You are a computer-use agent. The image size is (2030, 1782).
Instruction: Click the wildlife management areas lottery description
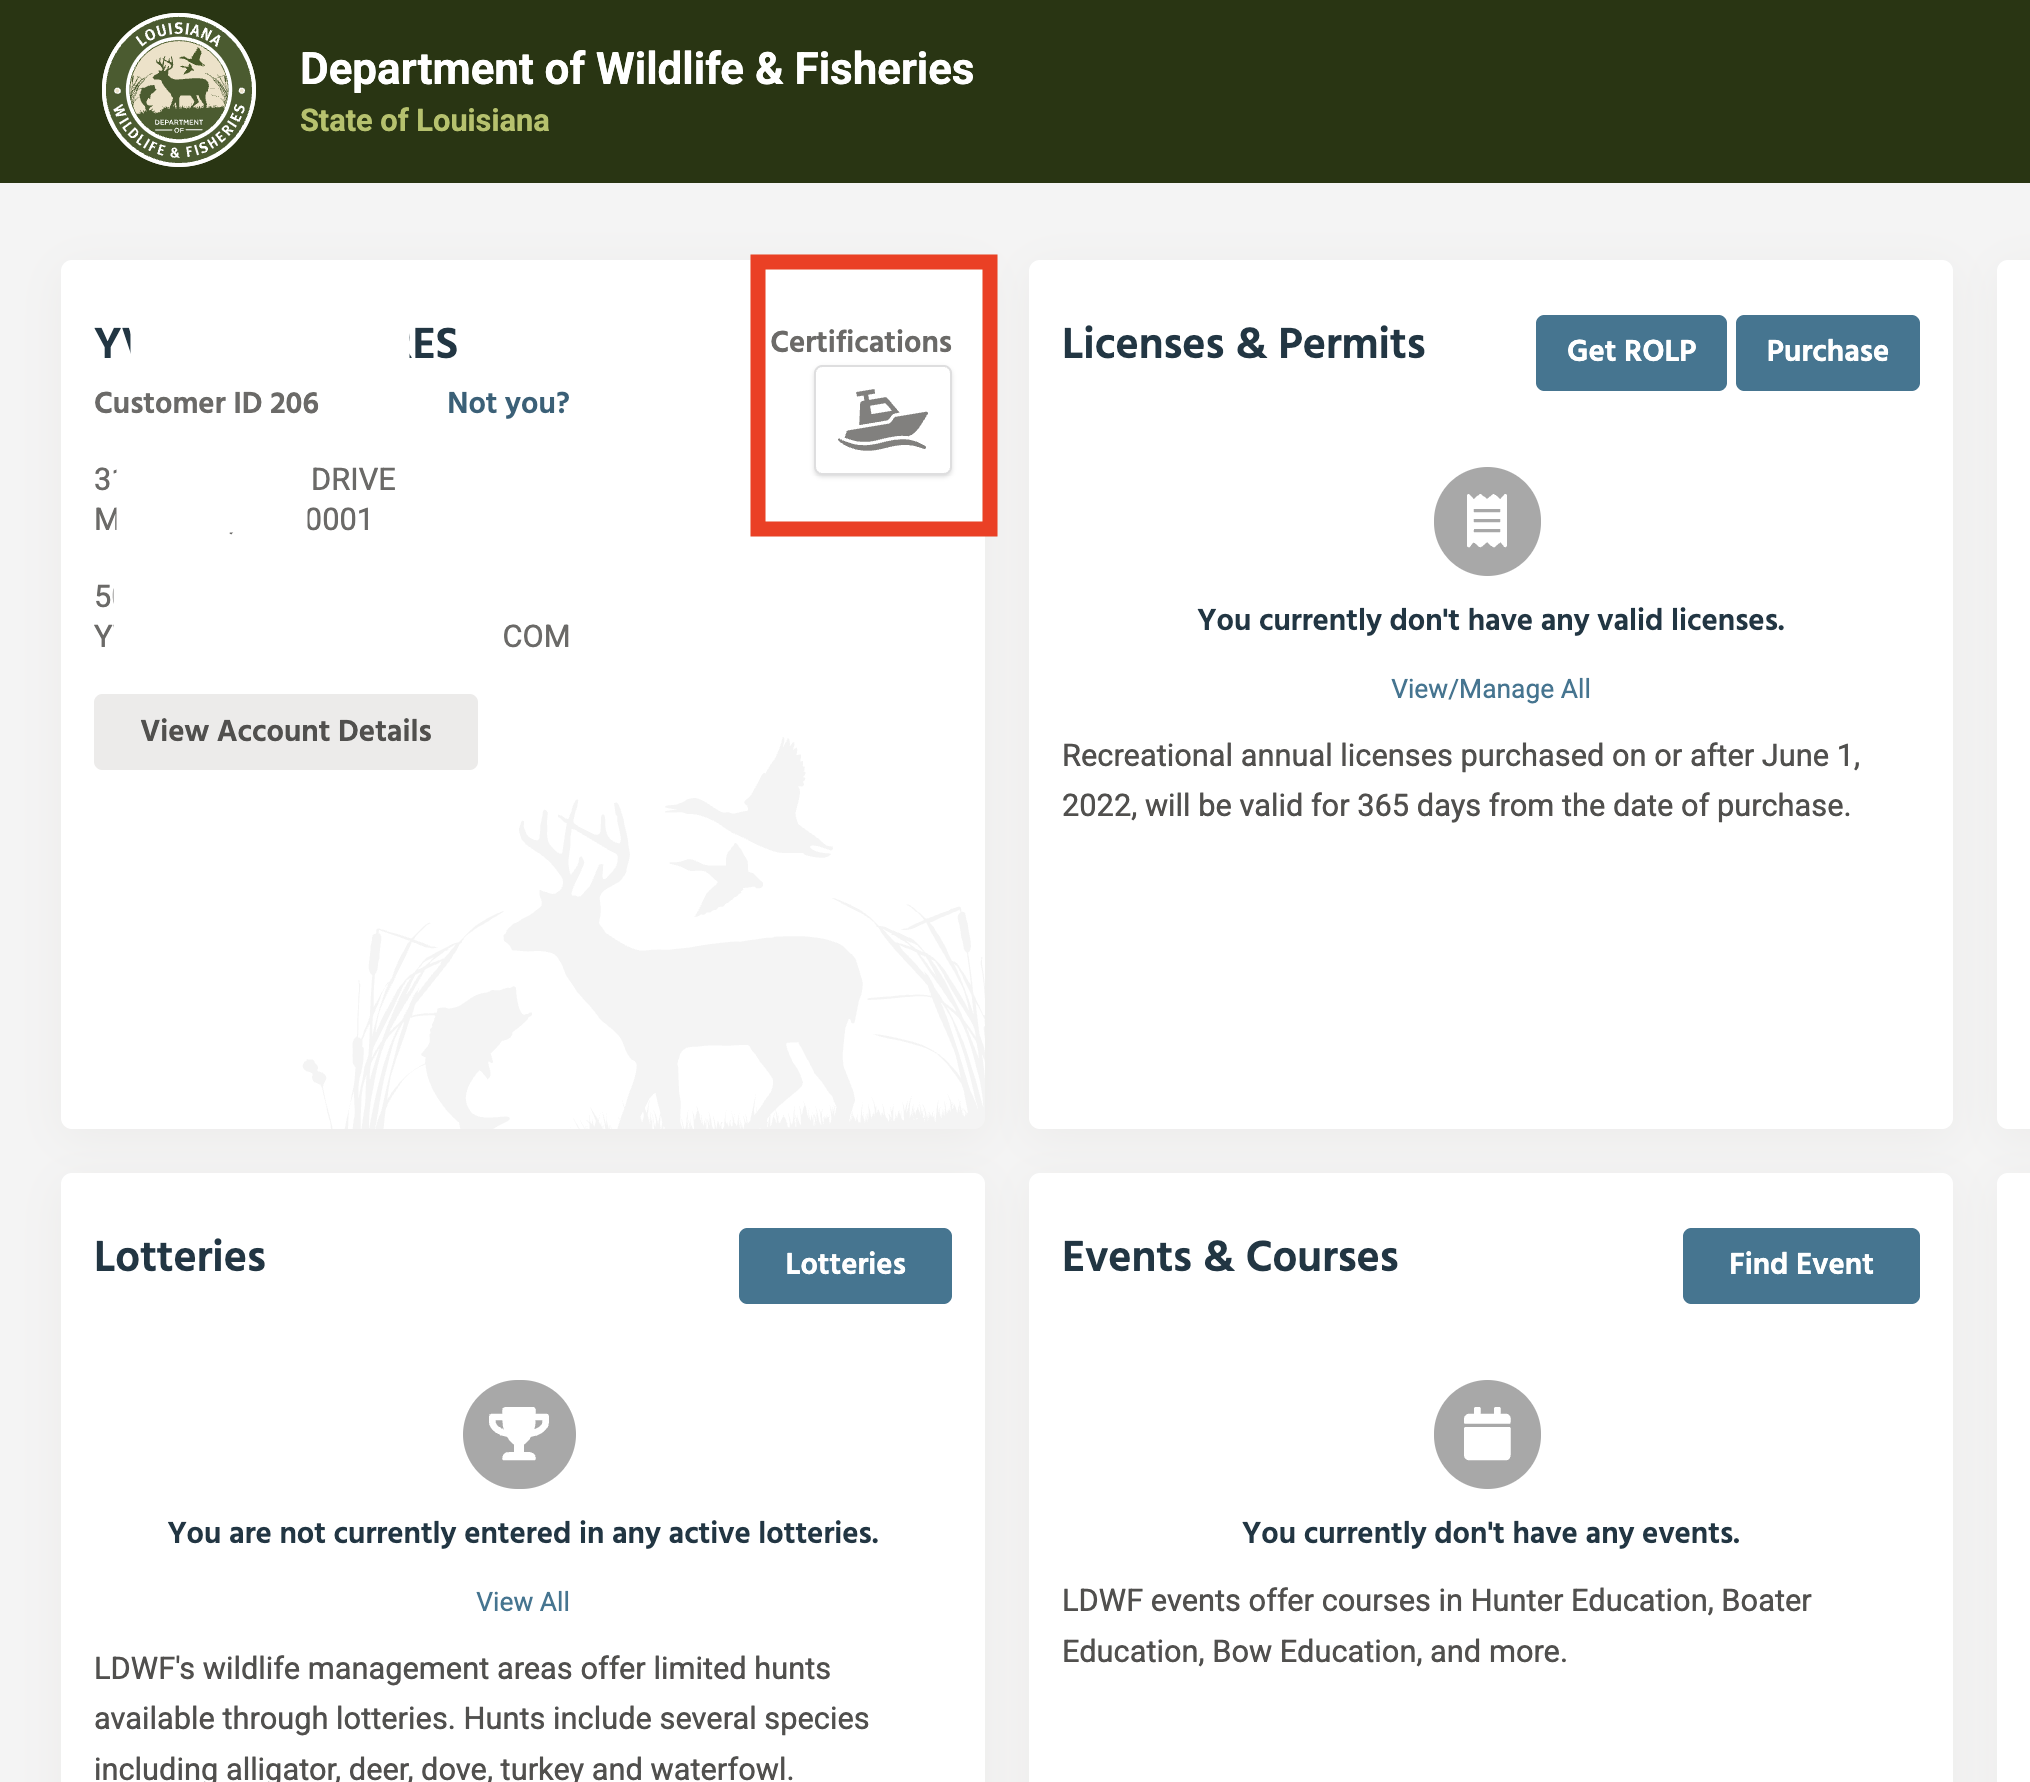pos(482,1718)
